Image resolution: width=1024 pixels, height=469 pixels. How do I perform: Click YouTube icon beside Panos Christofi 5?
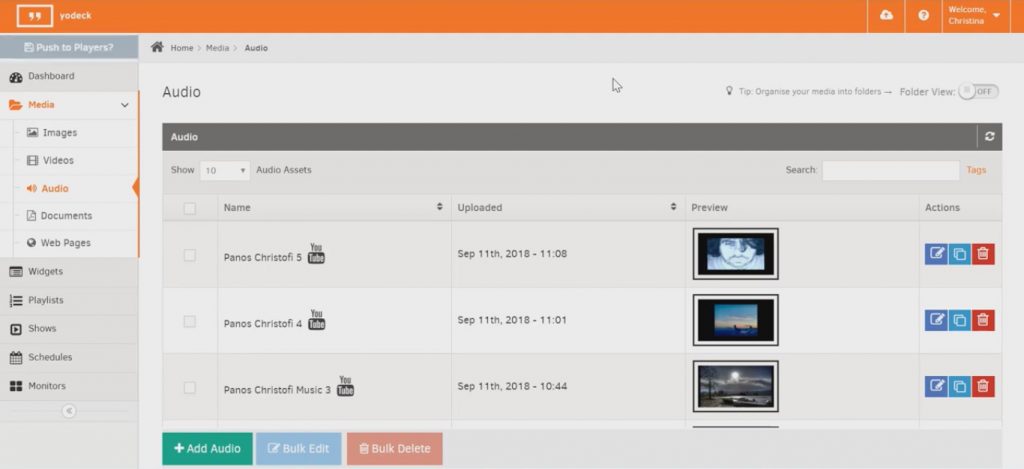[x=316, y=253]
